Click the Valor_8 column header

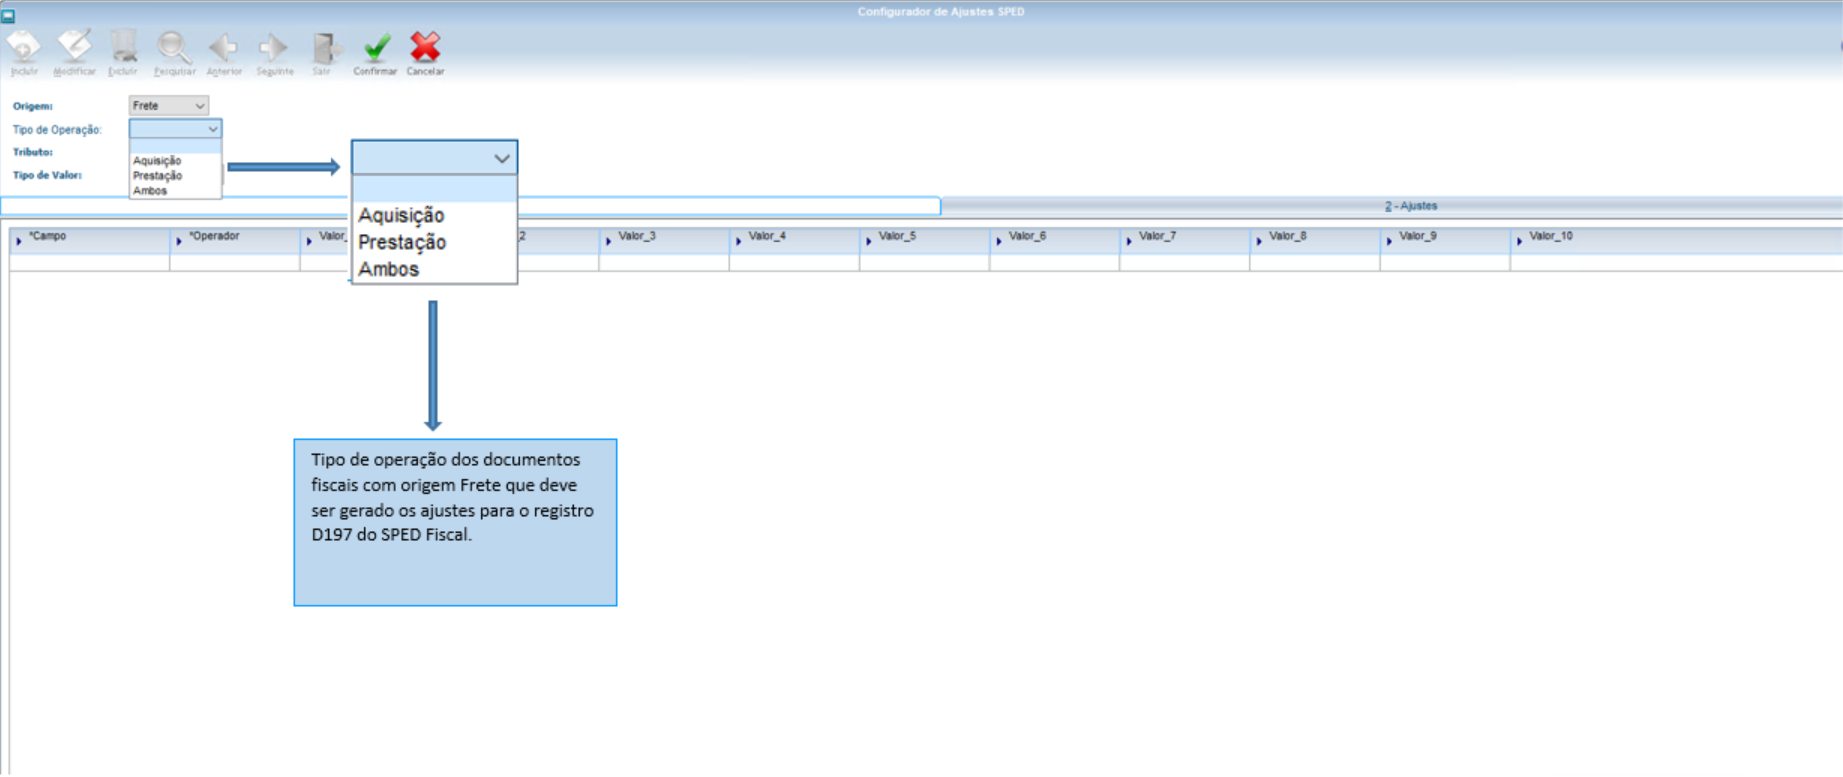click(x=1315, y=240)
